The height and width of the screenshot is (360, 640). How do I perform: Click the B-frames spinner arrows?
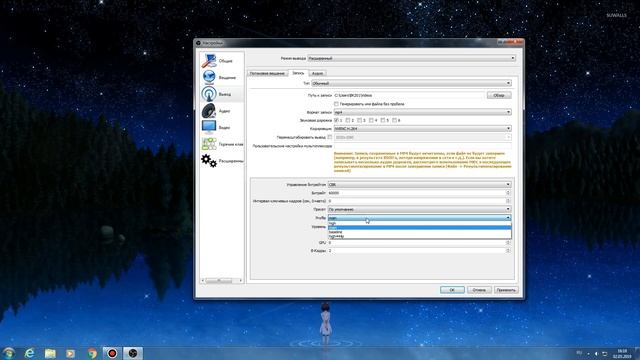(508, 251)
